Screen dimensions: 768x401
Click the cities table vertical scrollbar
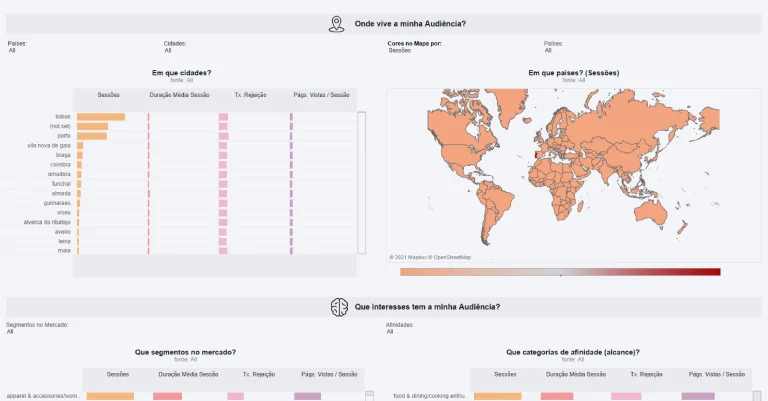coord(361,183)
